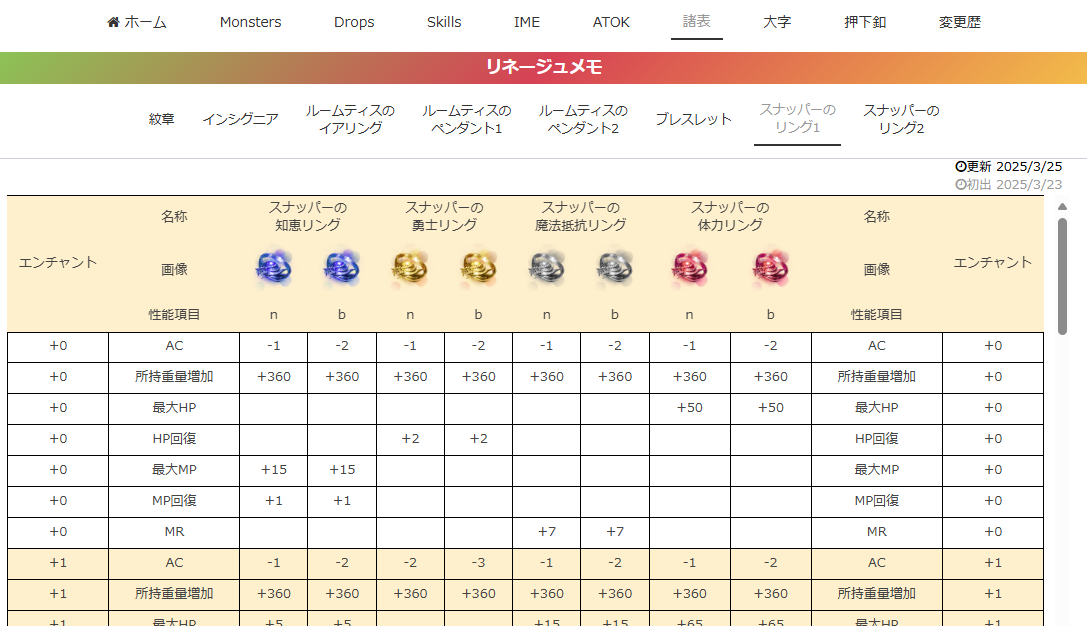Image resolution: width=1087 pixels, height=626 pixels.
Task: Click the +2 HP回復 value under 勇士リング b
Action: click(478, 439)
